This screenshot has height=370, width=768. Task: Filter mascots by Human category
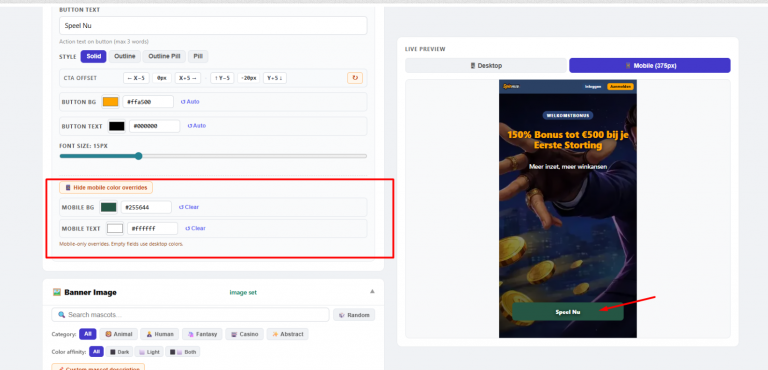point(160,334)
